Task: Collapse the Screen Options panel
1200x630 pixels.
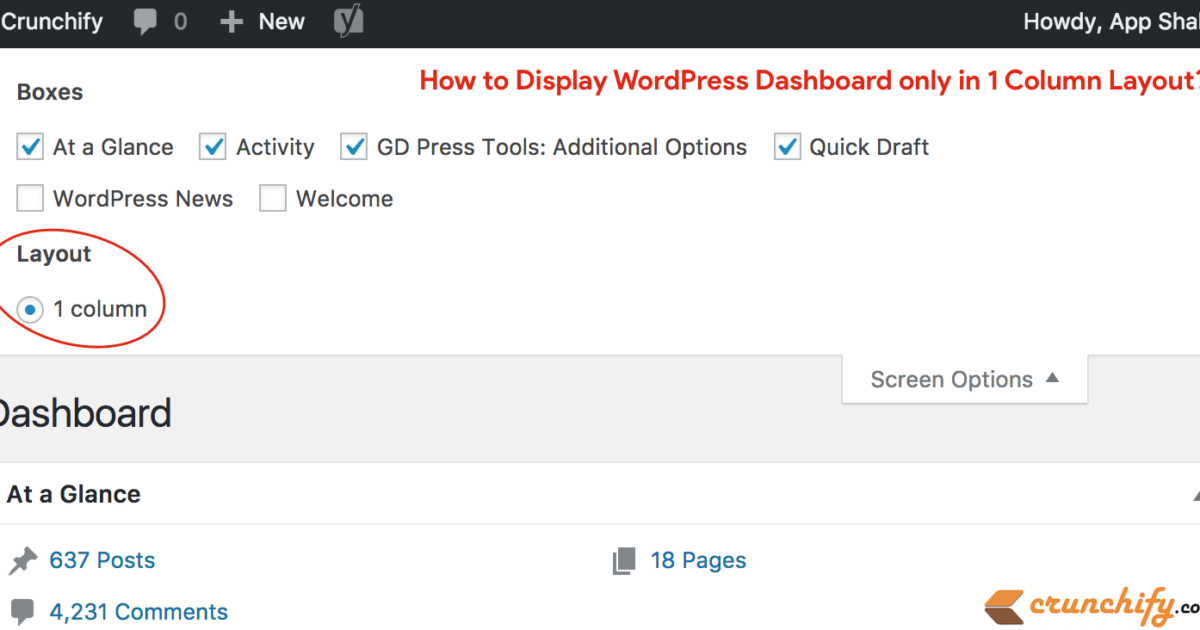Action: click(x=965, y=380)
